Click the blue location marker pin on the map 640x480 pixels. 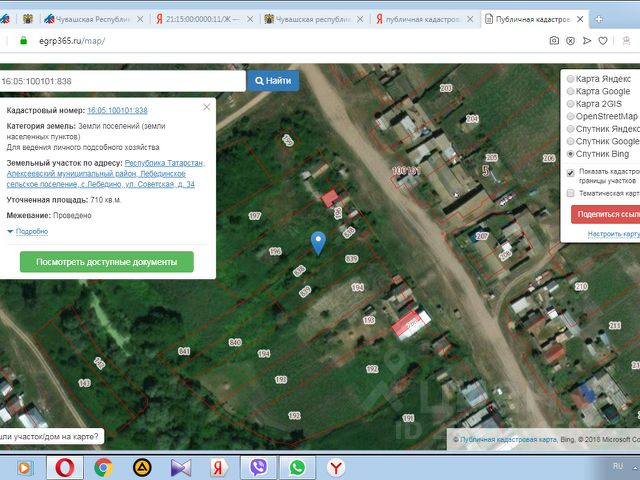(x=318, y=243)
